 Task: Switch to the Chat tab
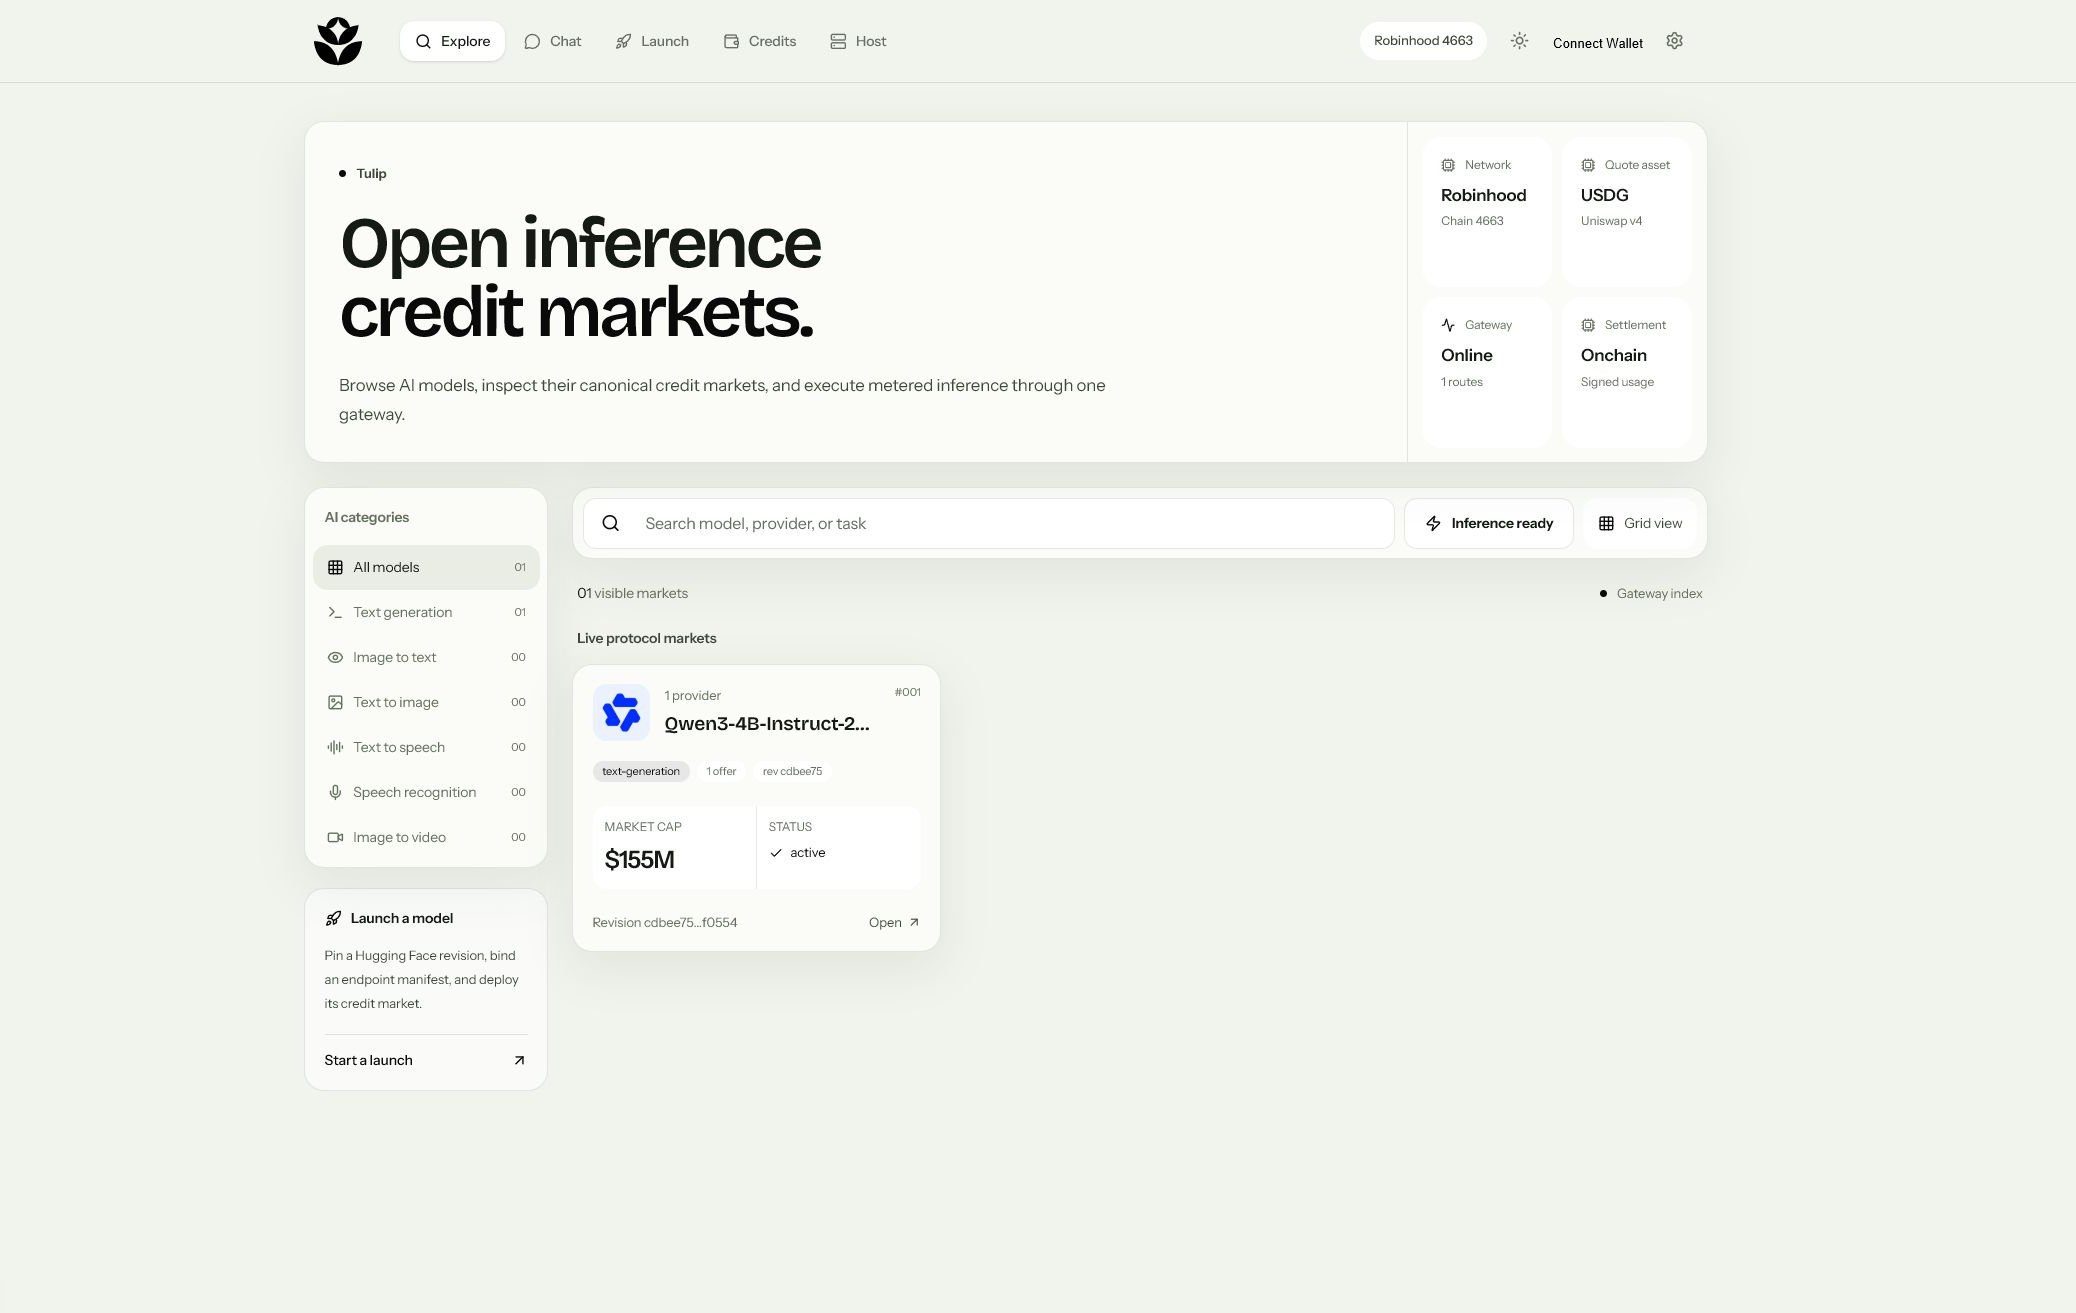click(553, 41)
